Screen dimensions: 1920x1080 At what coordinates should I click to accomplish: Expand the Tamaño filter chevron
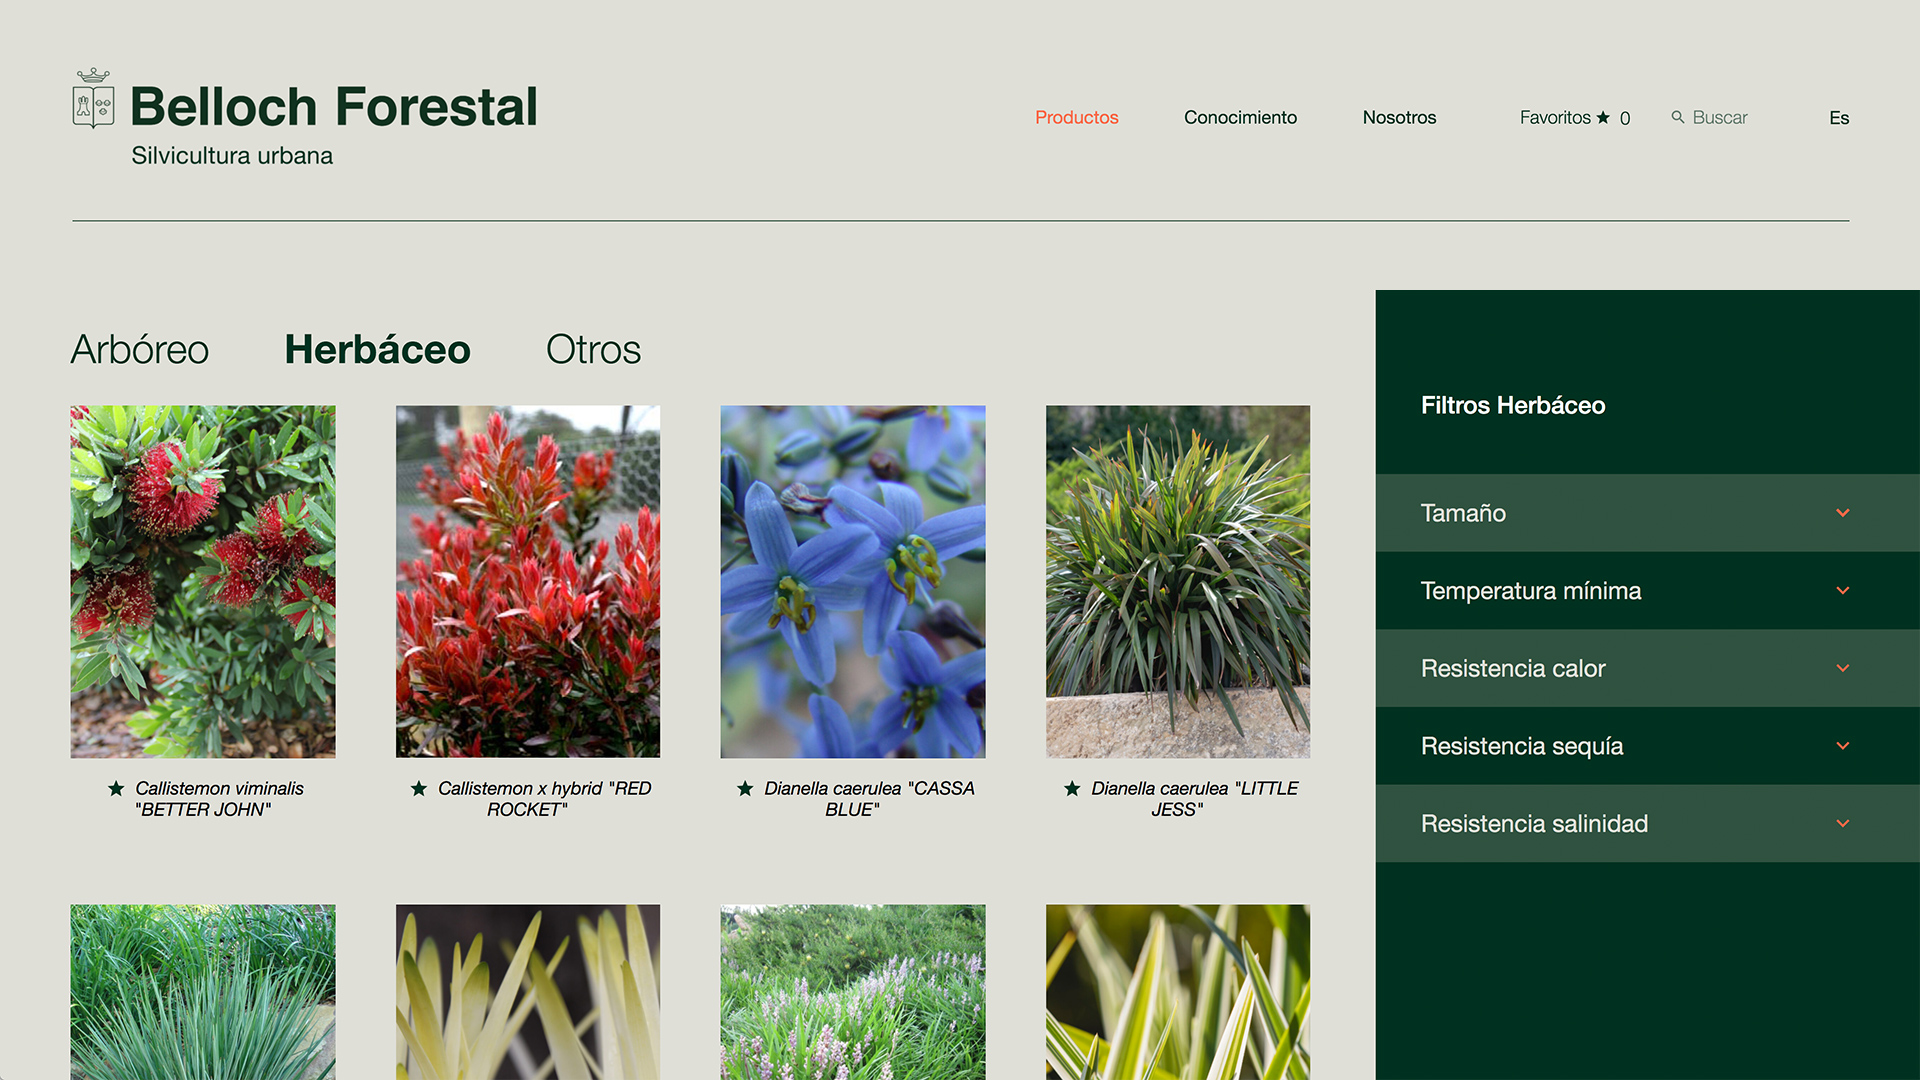[1843, 513]
